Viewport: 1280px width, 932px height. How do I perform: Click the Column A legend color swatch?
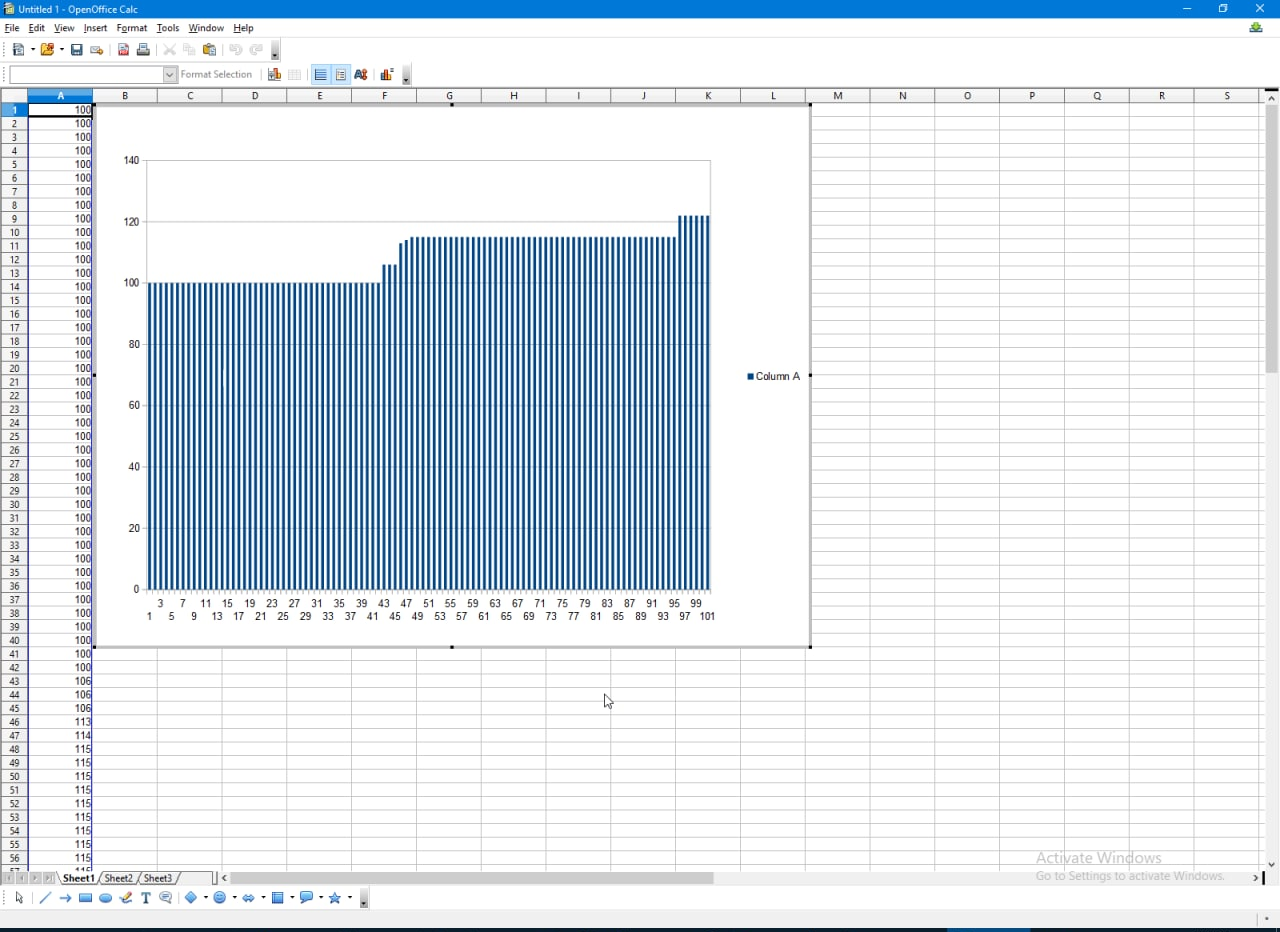pos(750,377)
